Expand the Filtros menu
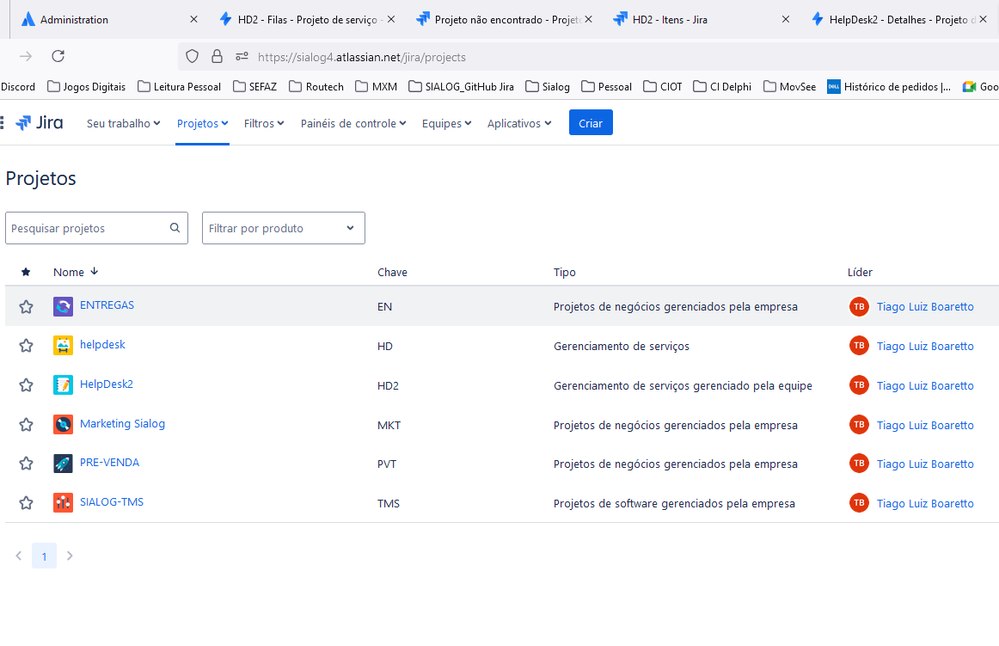 click(x=264, y=124)
